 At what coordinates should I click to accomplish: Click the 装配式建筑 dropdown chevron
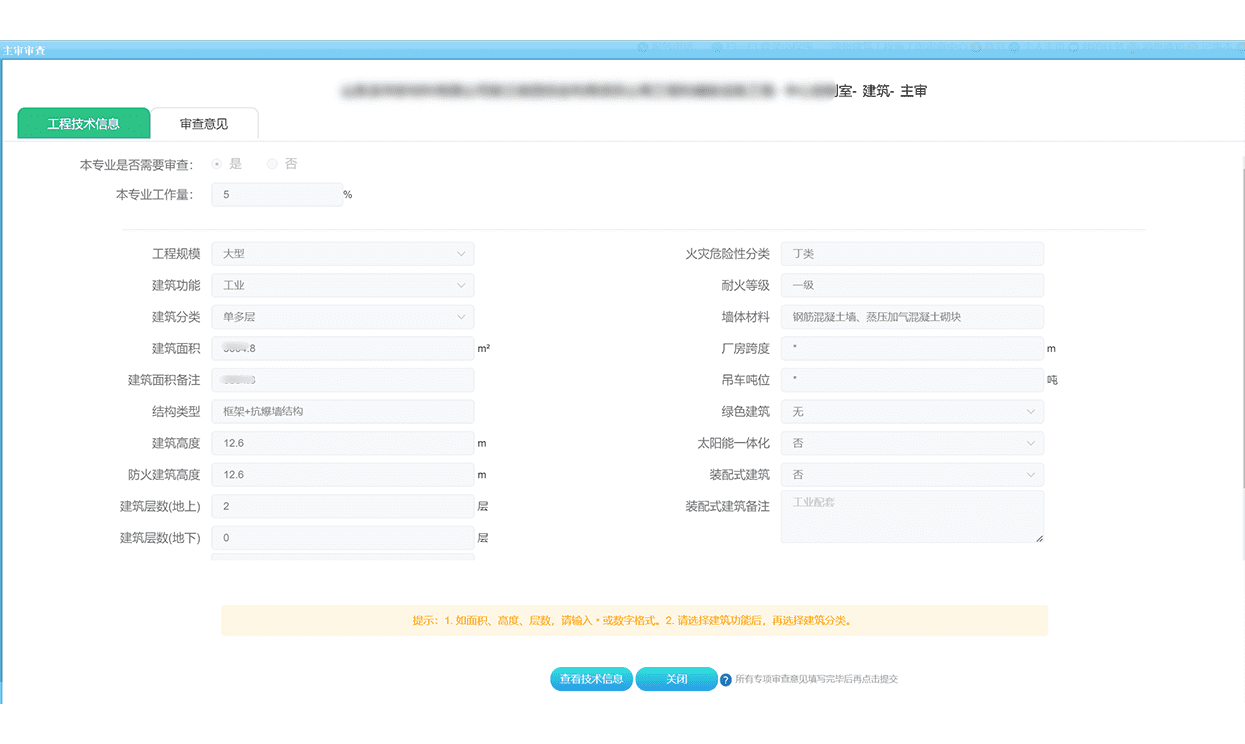click(1031, 474)
